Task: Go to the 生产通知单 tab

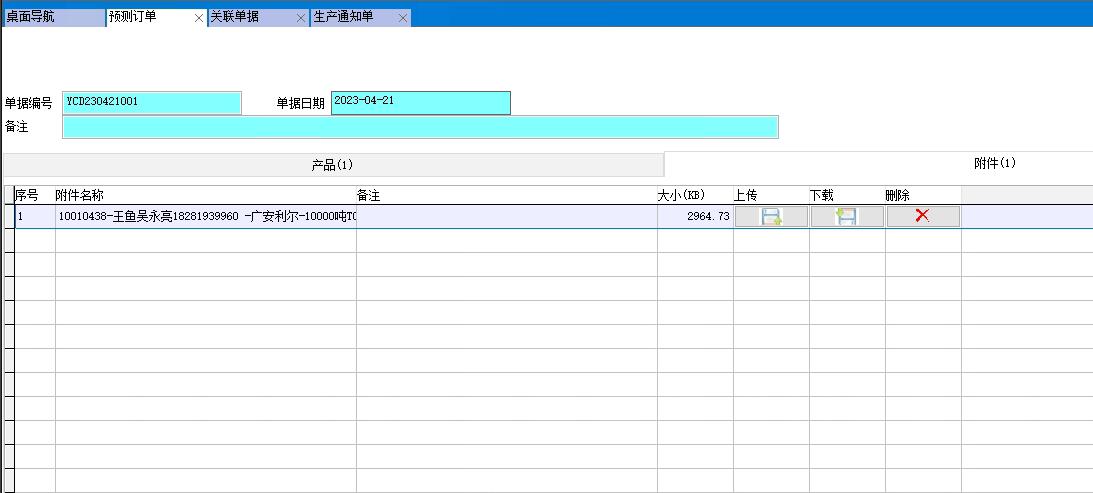Action: (352, 17)
